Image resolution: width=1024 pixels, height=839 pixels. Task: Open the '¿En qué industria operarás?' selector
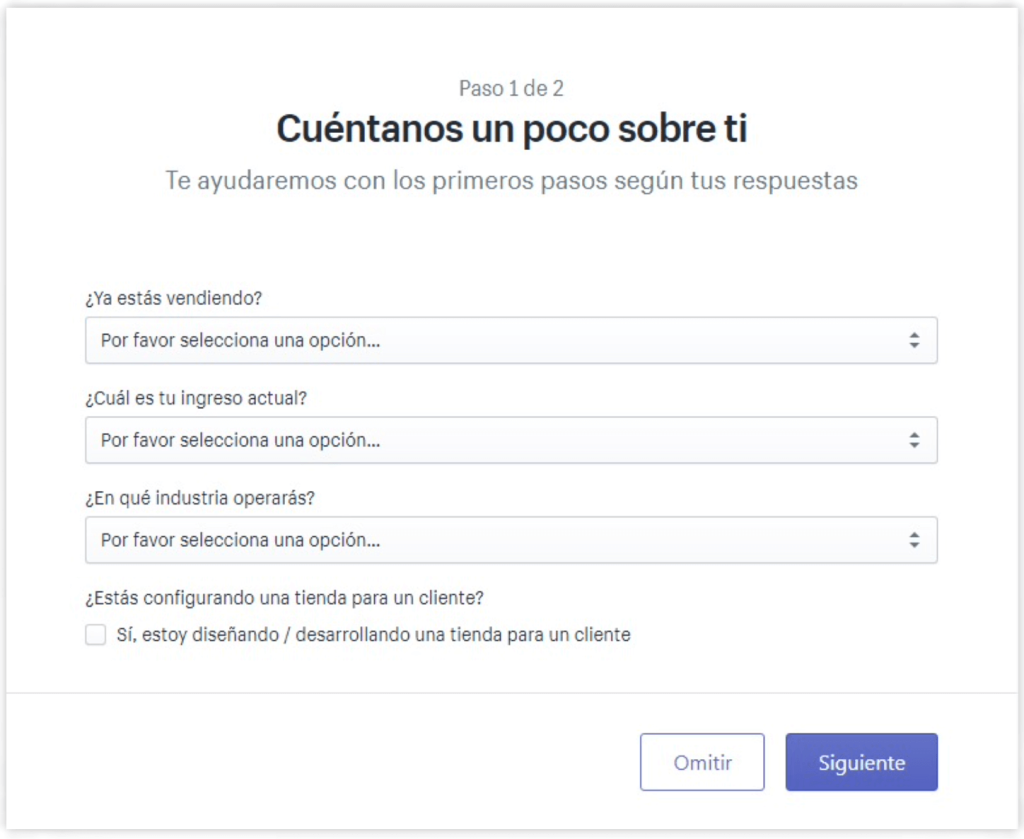click(512, 540)
